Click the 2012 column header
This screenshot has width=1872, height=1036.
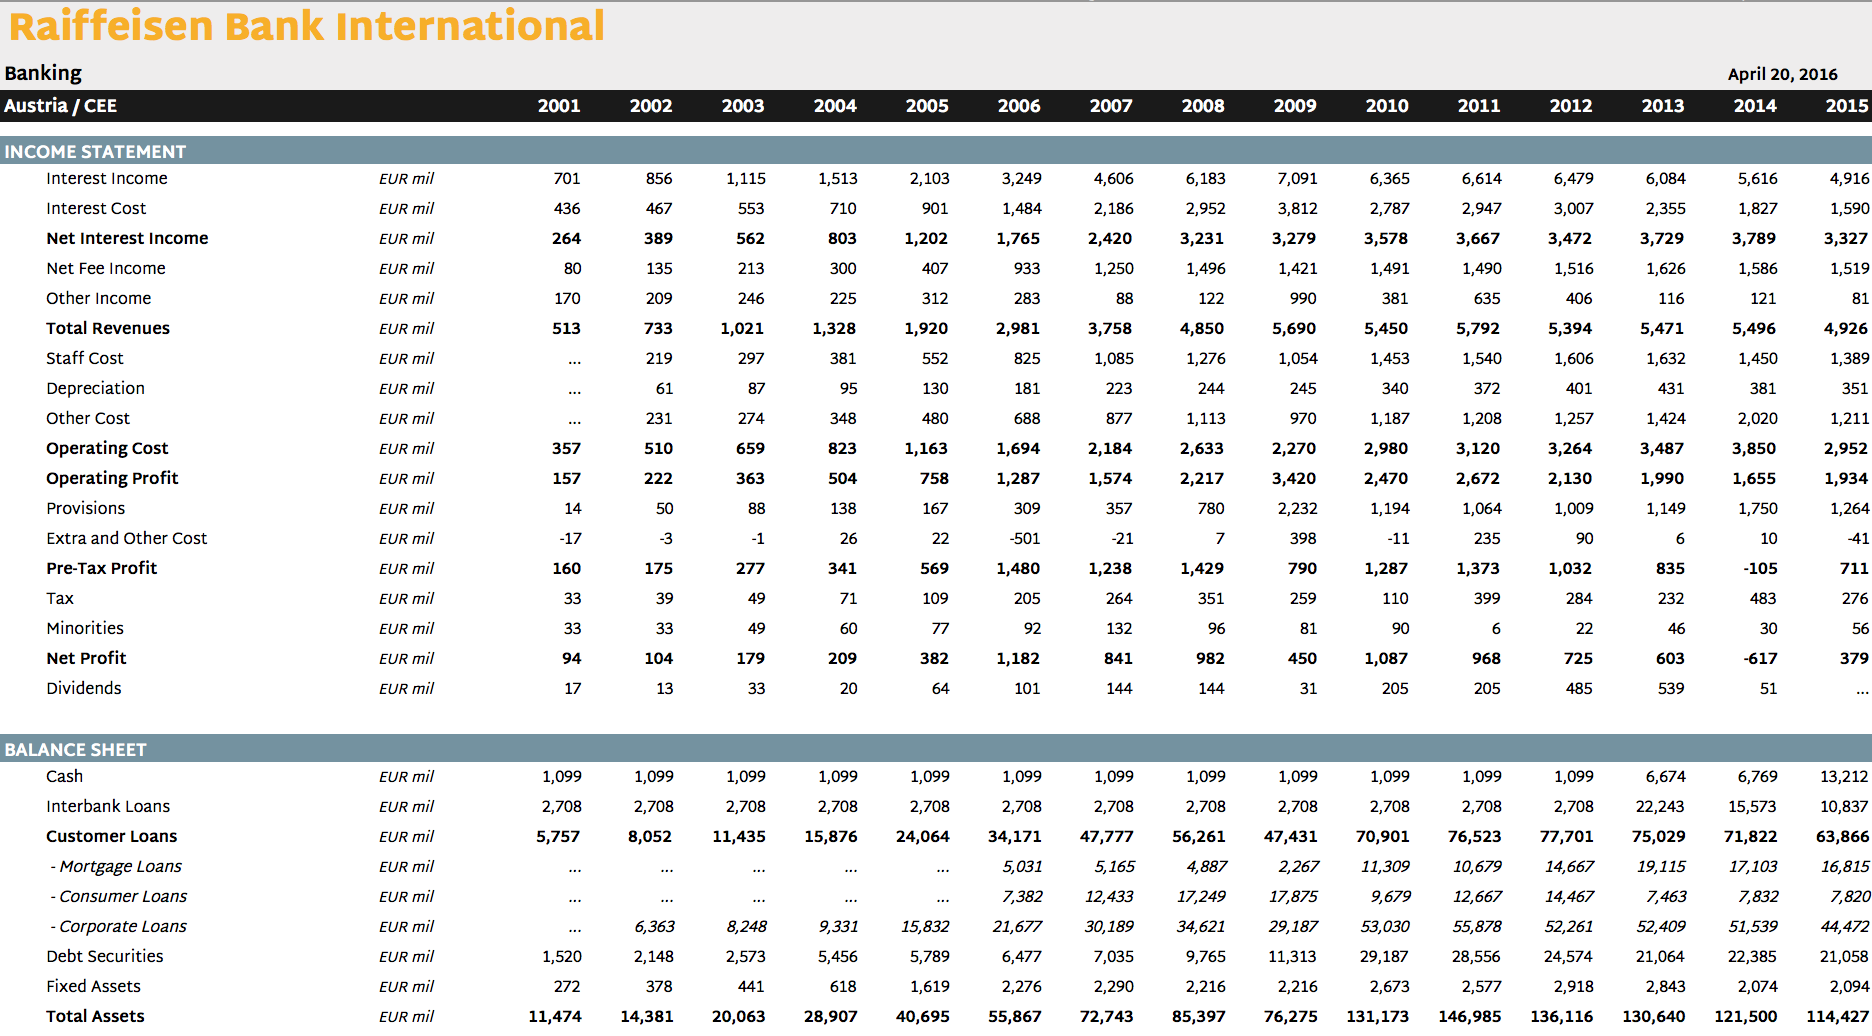(x=1571, y=106)
